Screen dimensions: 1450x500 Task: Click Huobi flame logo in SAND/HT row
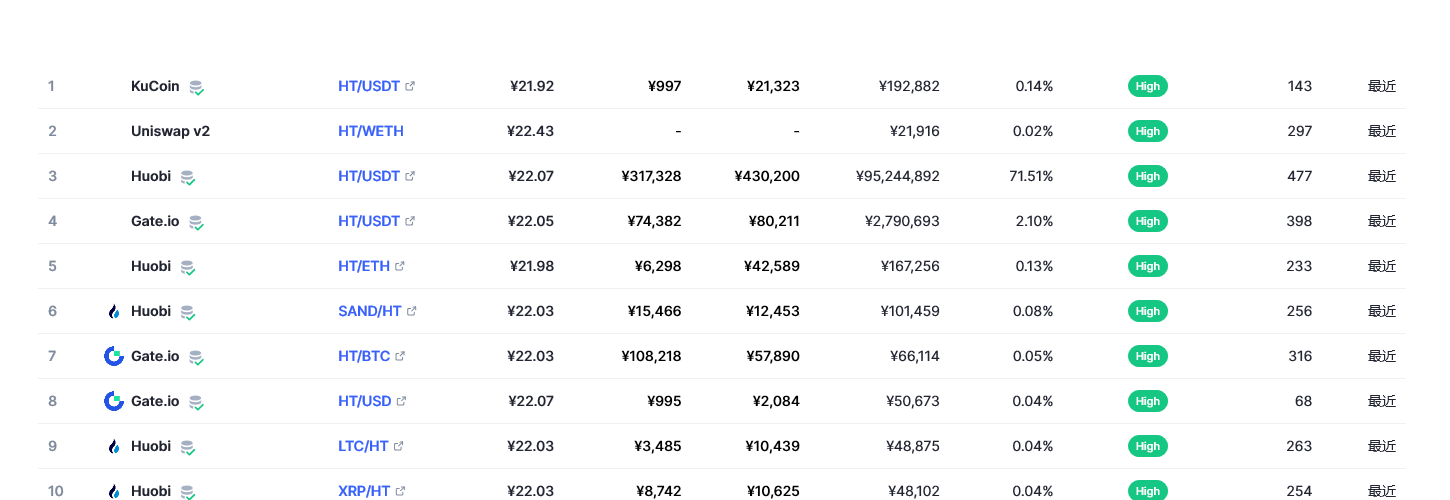tap(114, 311)
